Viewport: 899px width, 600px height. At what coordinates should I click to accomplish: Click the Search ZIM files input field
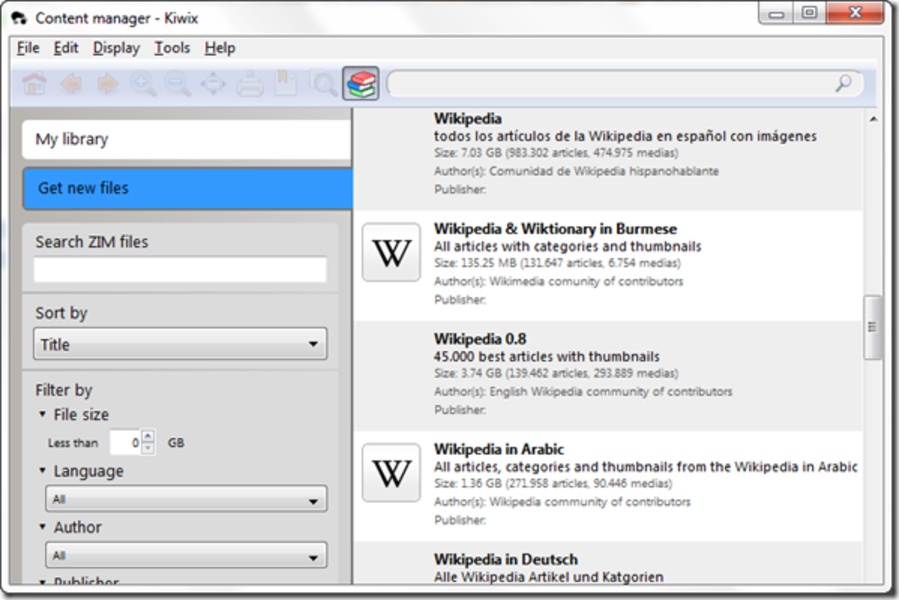click(x=180, y=270)
